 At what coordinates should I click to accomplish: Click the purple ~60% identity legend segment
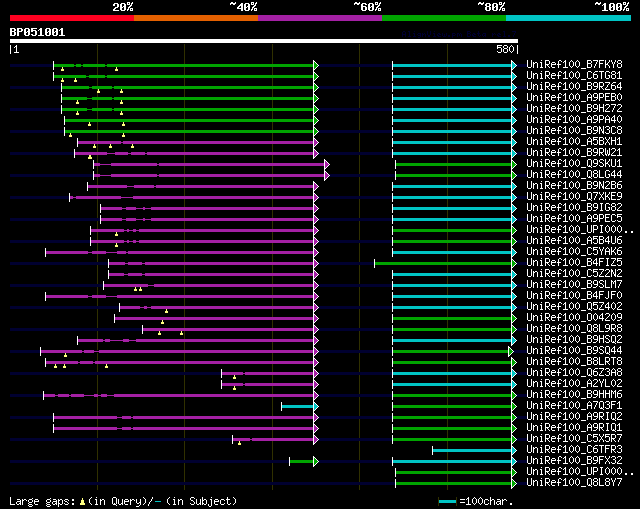click(x=320, y=18)
